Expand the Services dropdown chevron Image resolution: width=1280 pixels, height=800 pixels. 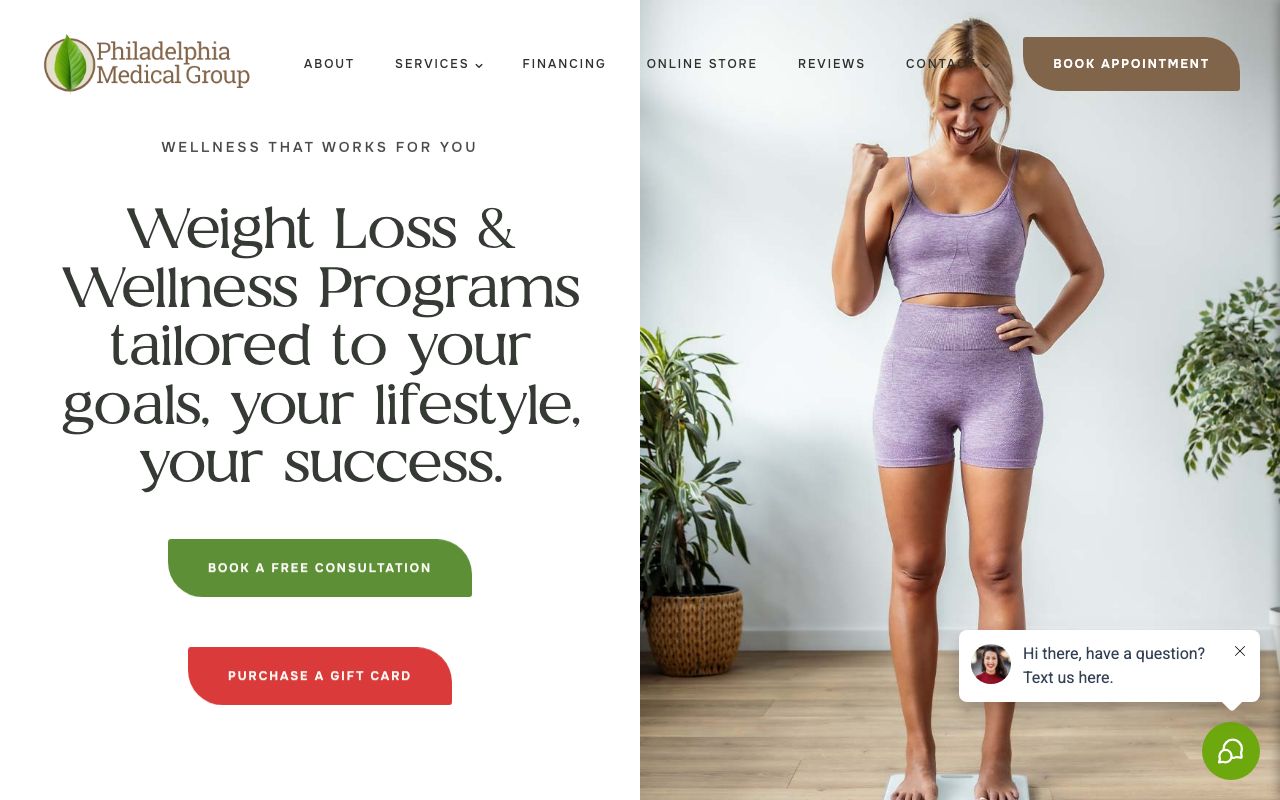(x=479, y=65)
